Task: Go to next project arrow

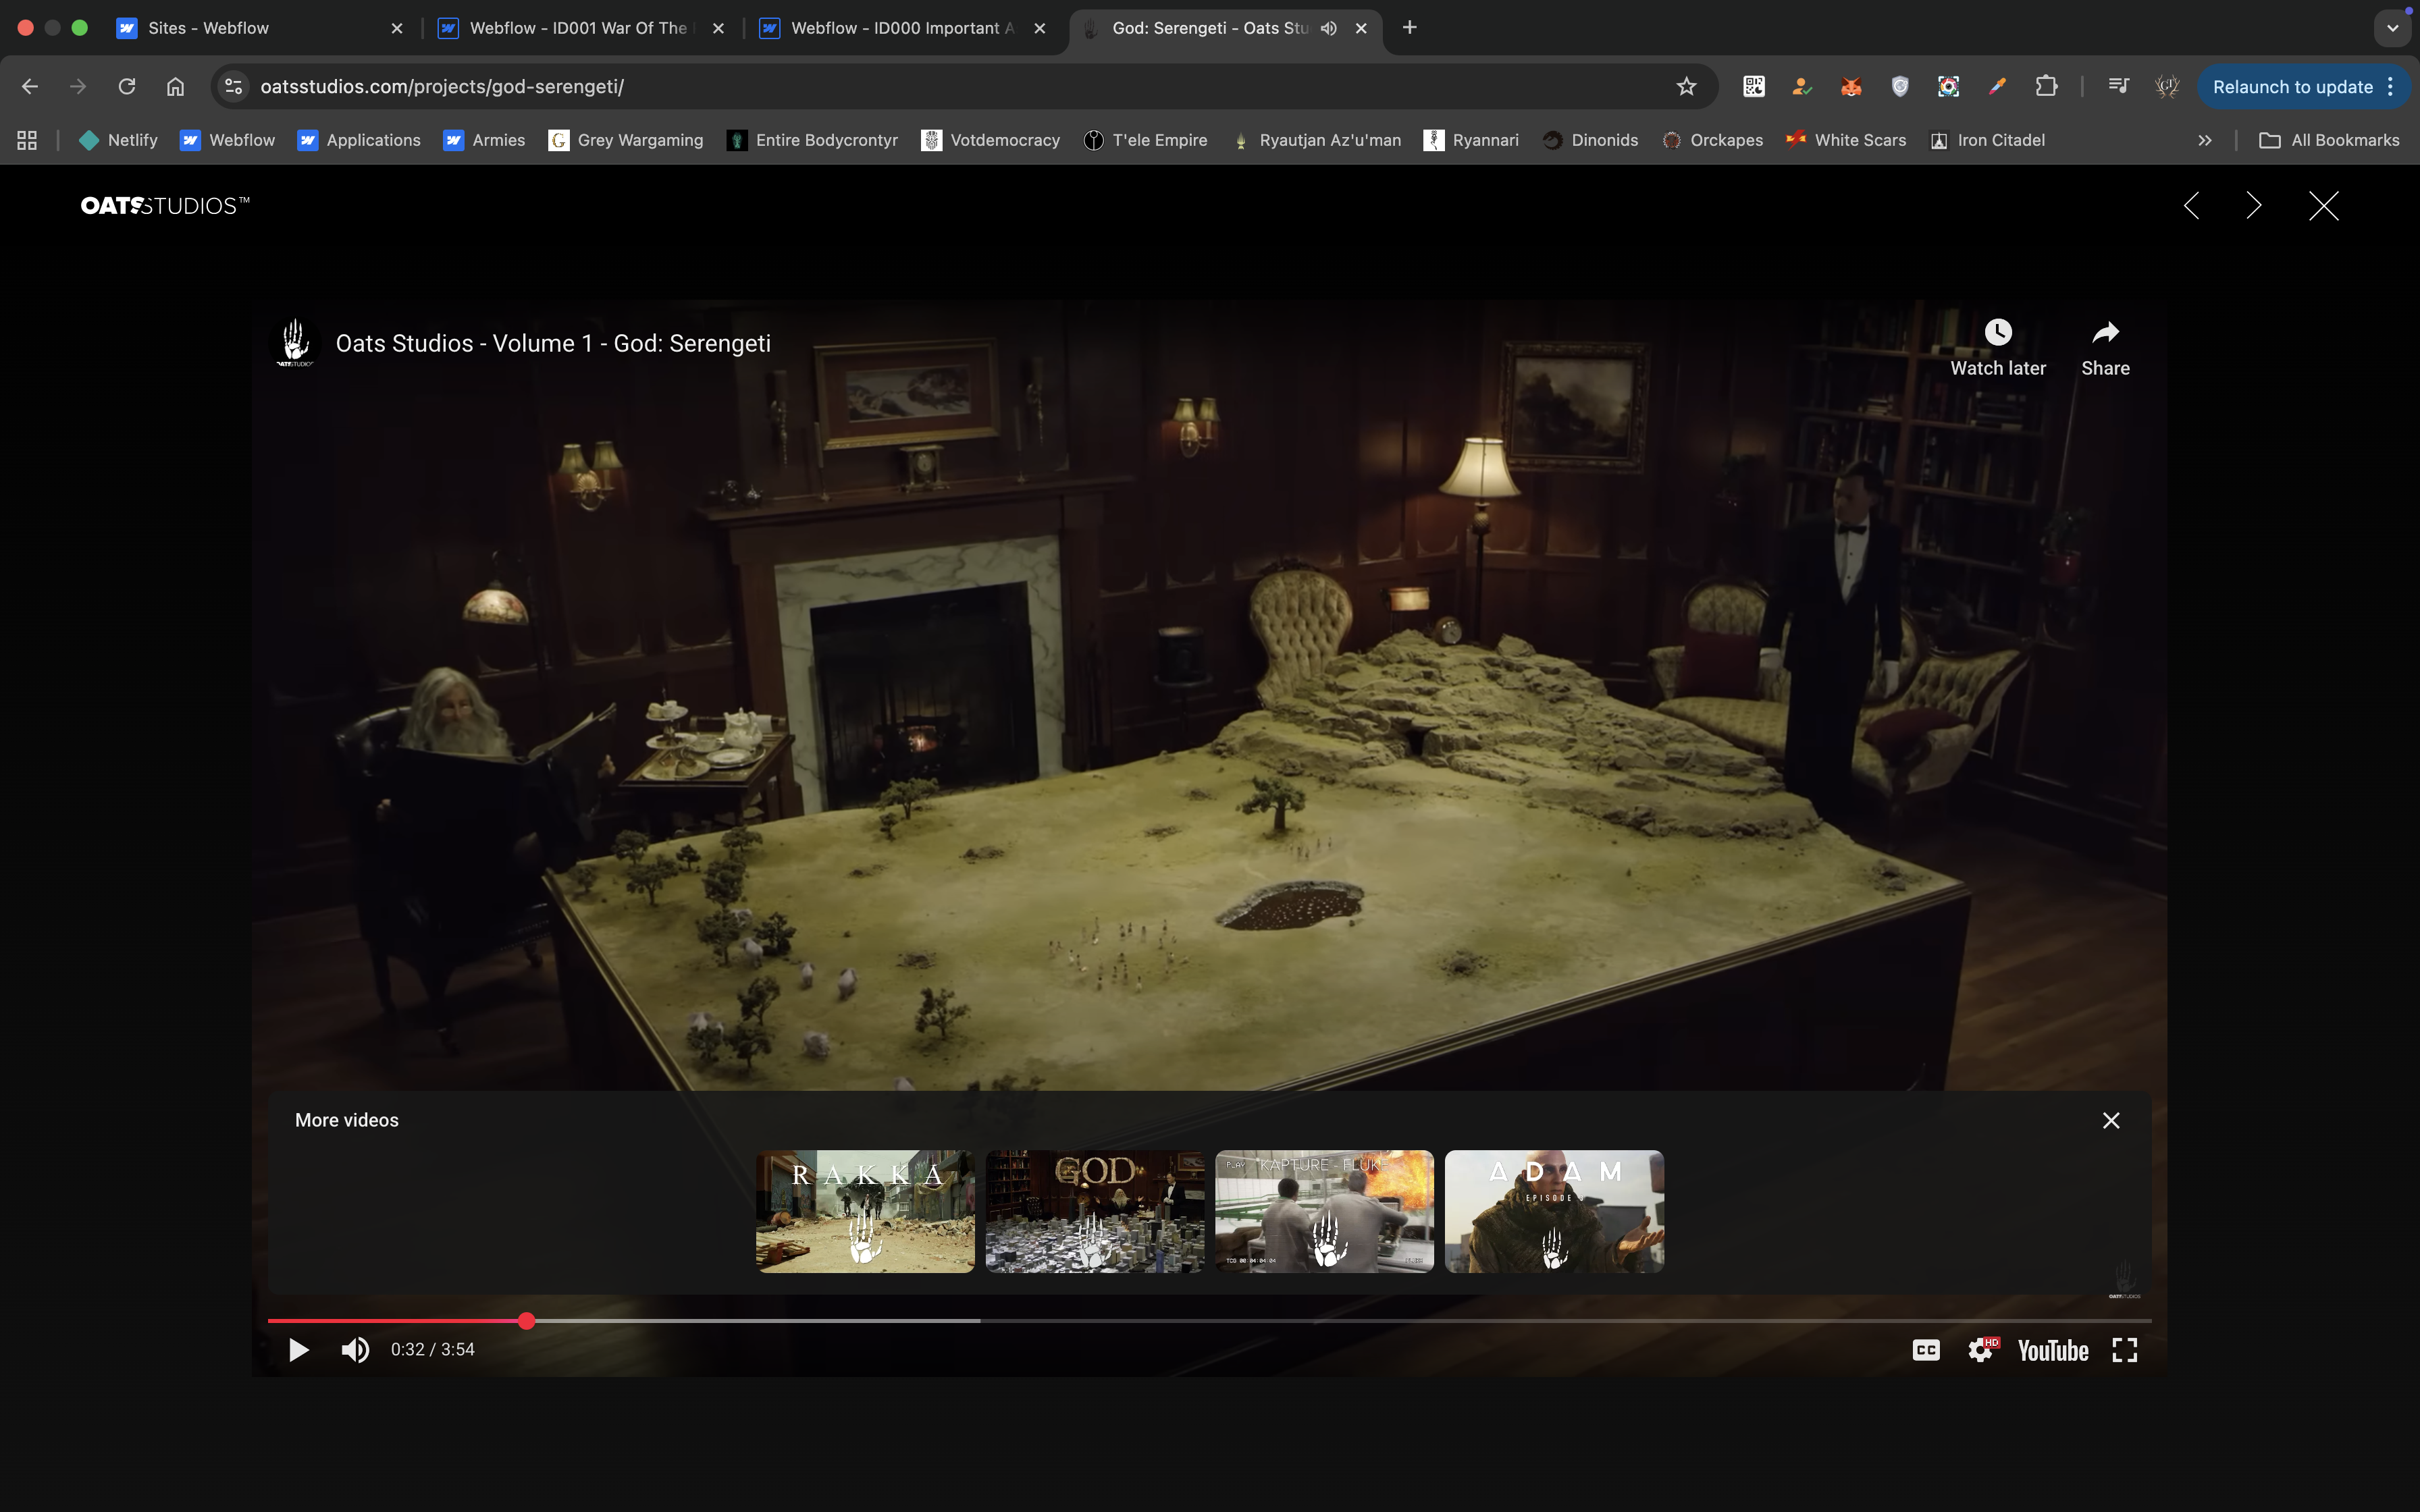Action: coord(2253,206)
